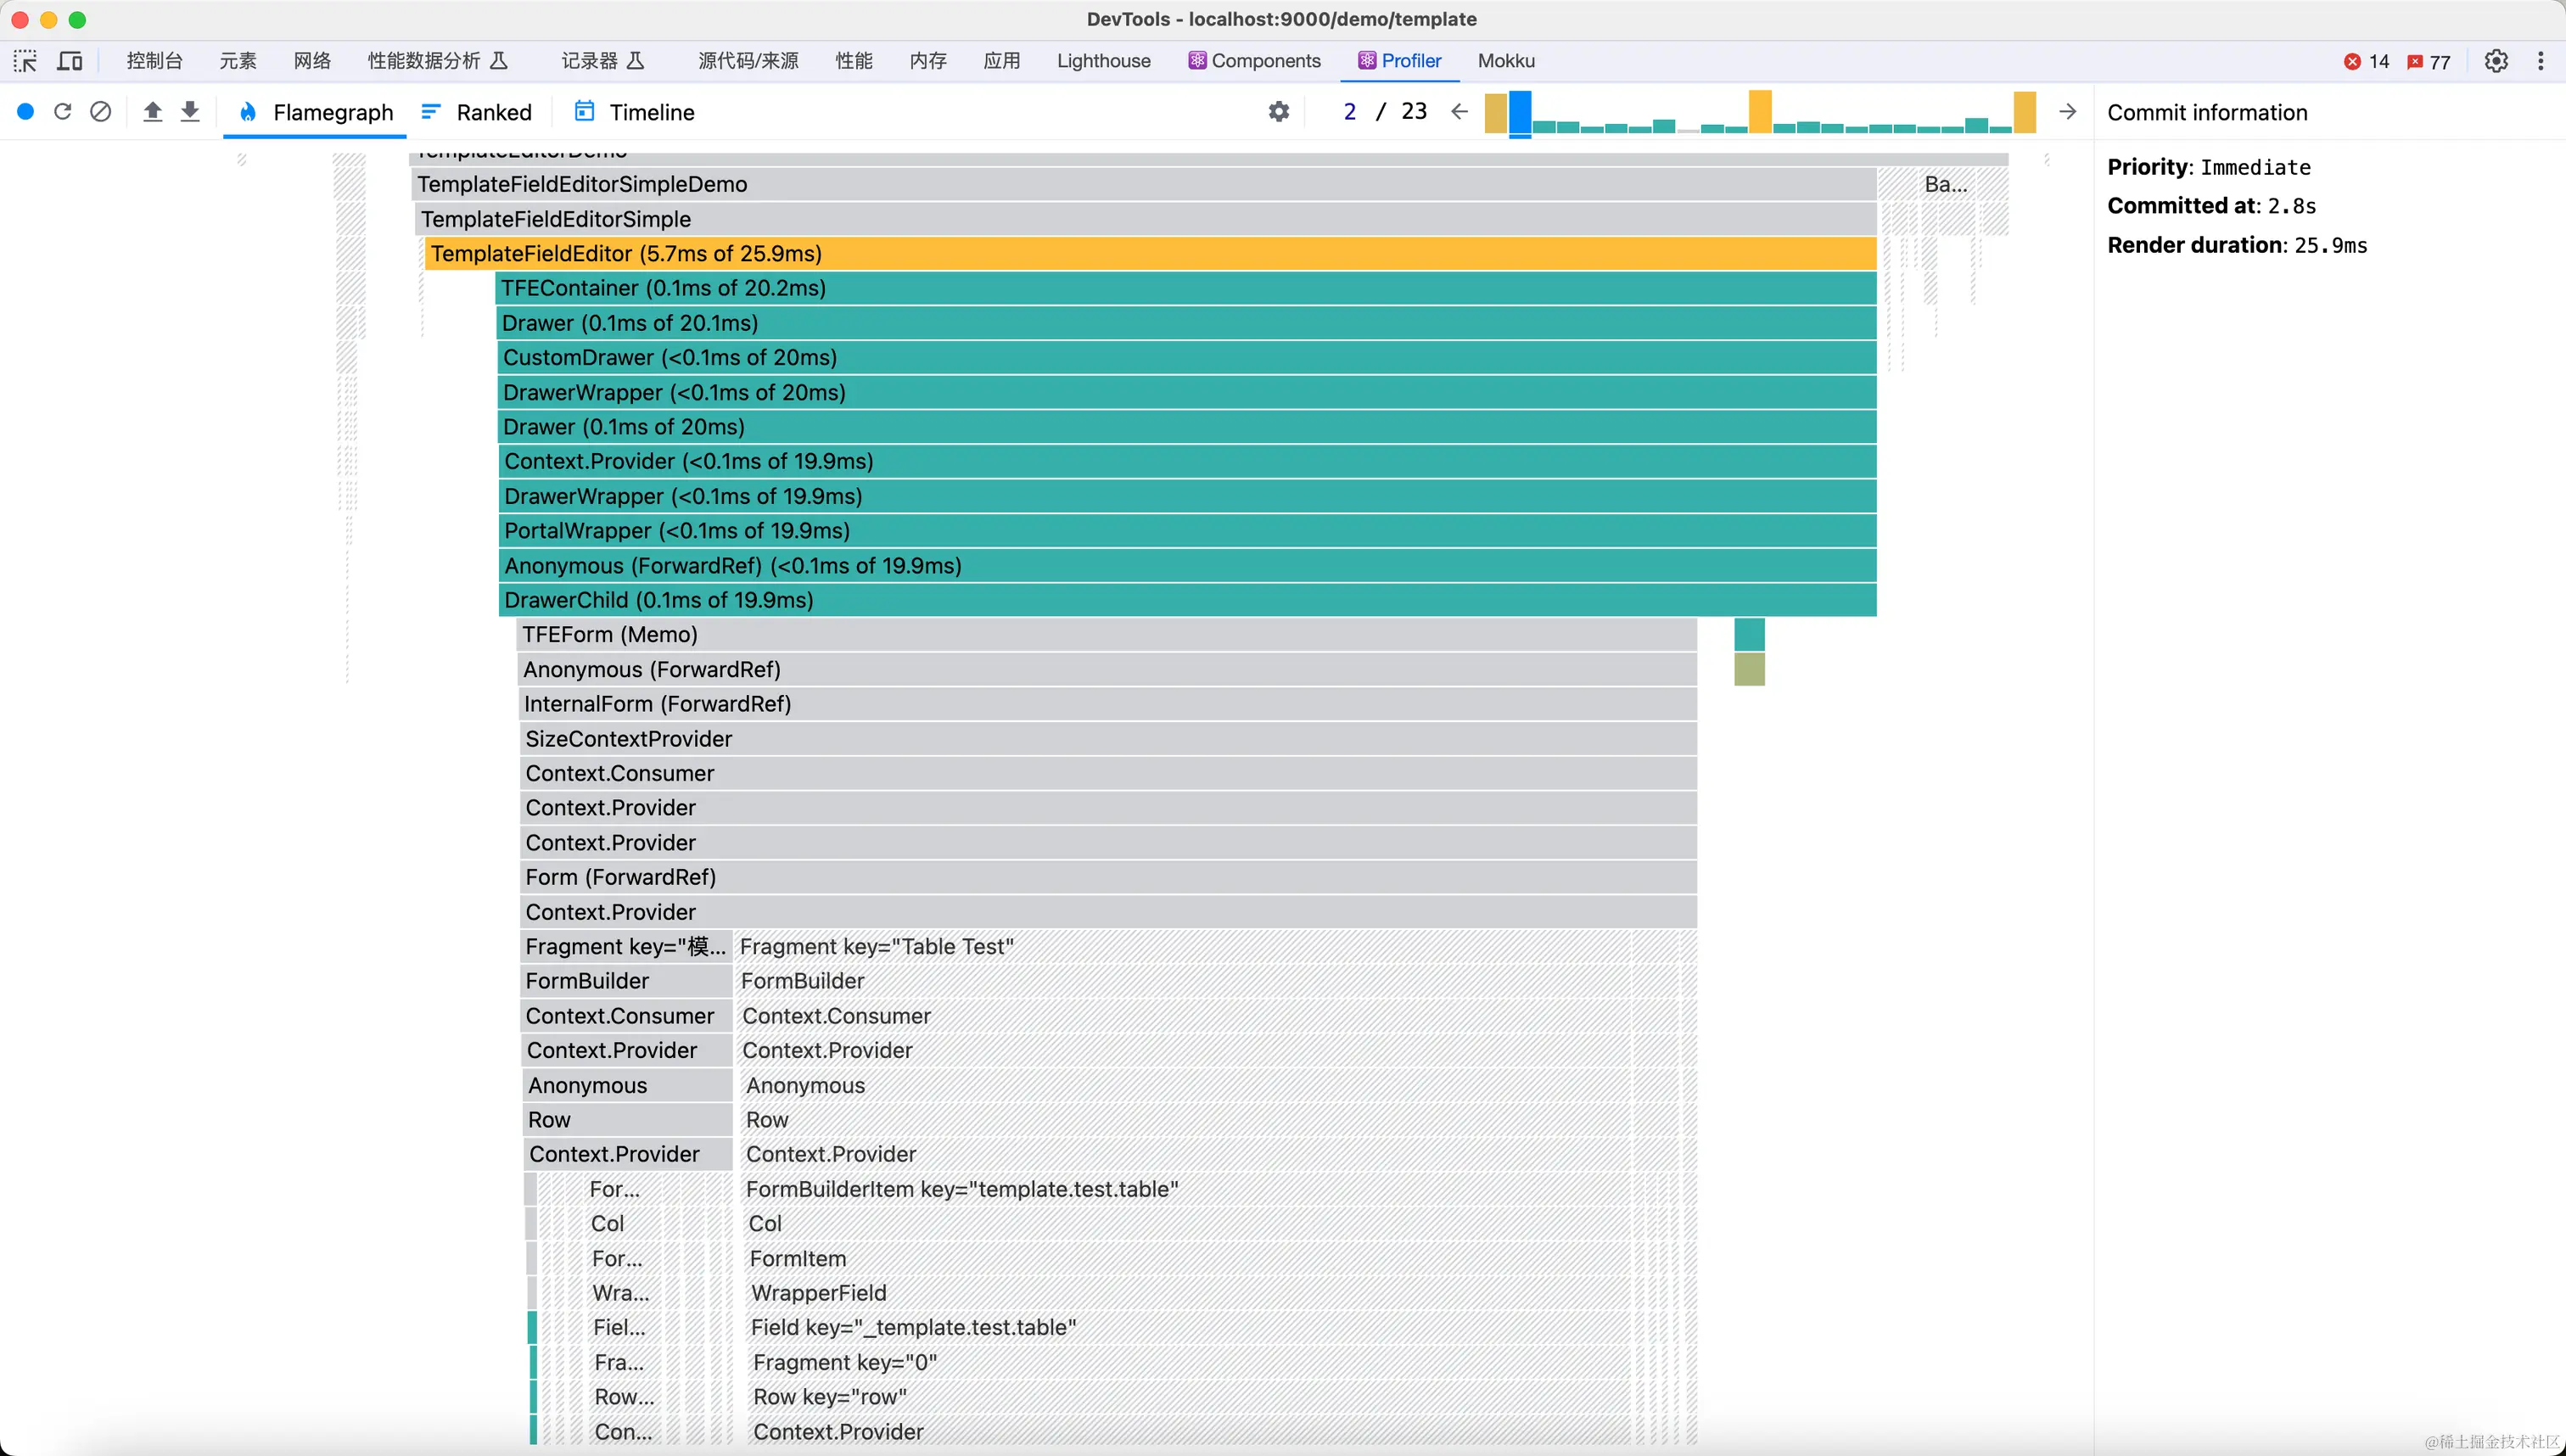Click Render duration value 25.9ms
Viewport: 2566px width, 1456px height.
pos(2330,246)
